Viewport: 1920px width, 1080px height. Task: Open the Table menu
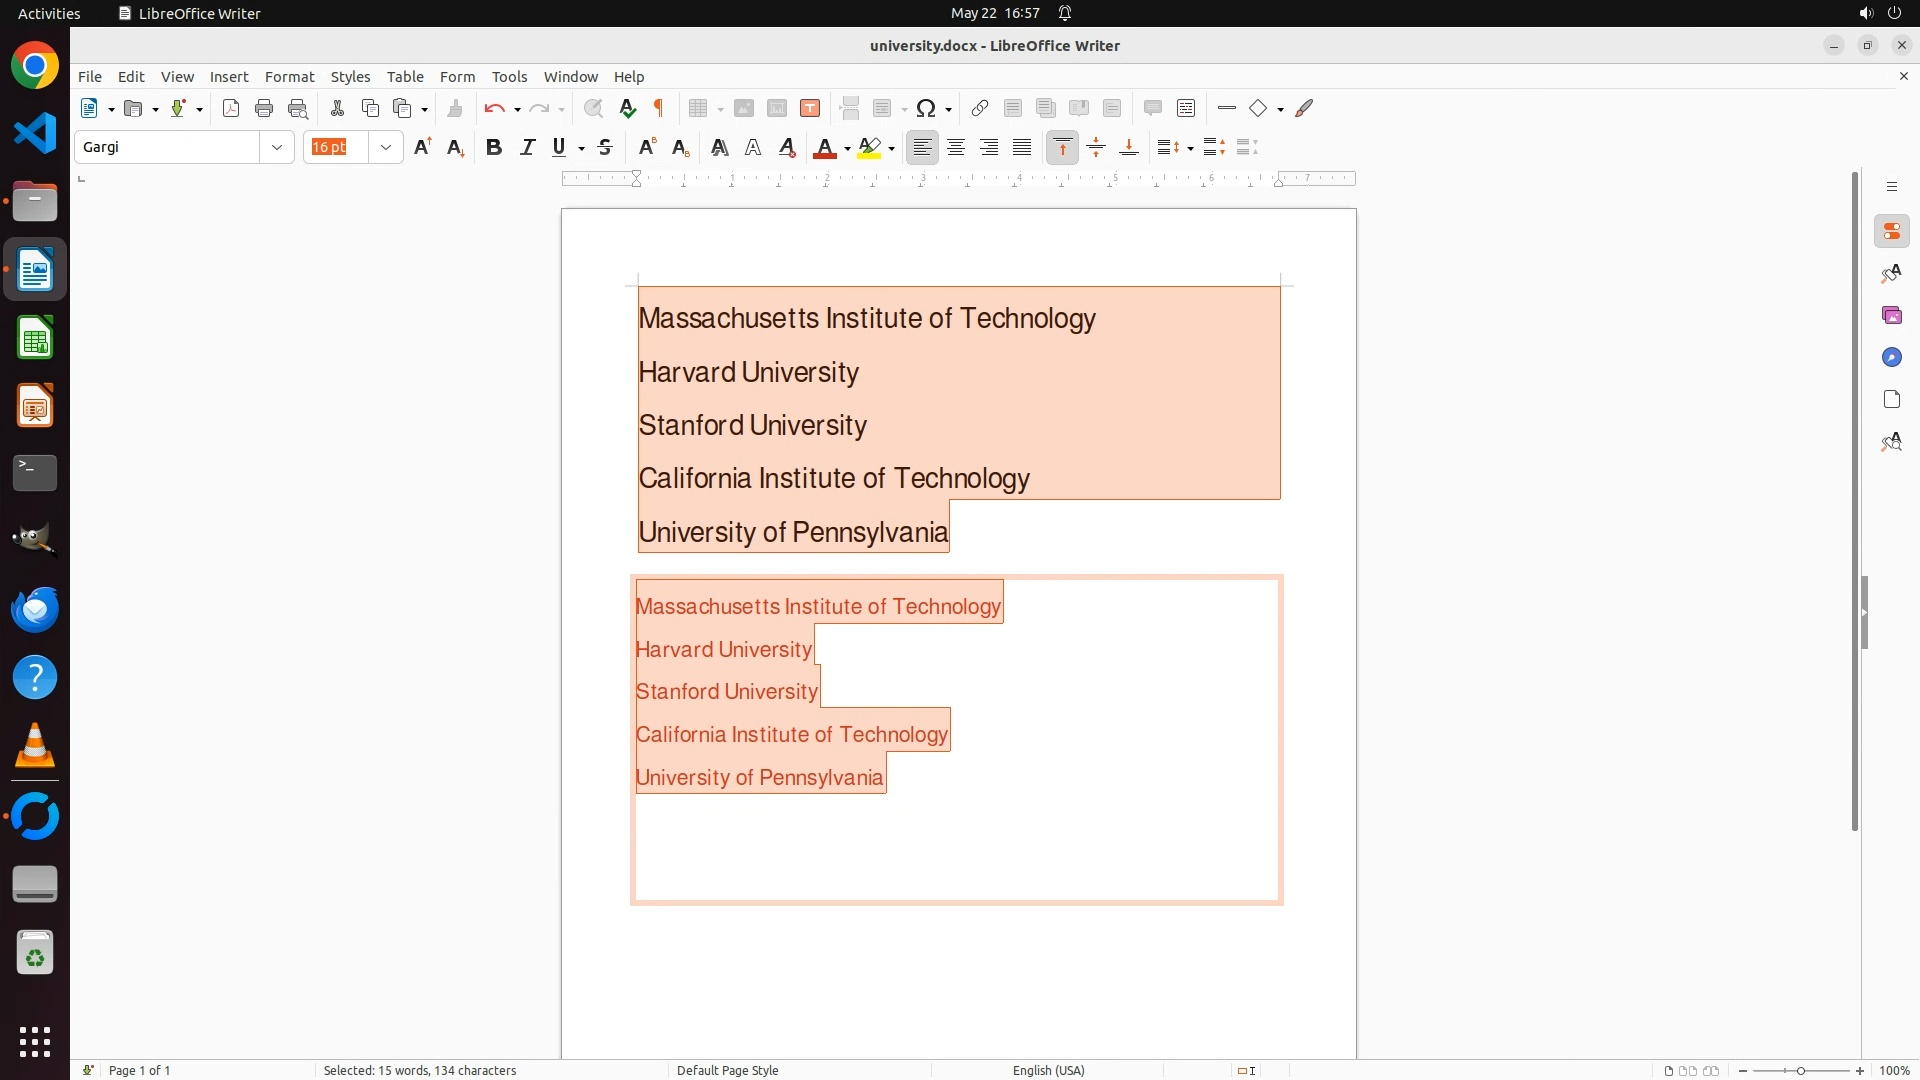coord(405,77)
